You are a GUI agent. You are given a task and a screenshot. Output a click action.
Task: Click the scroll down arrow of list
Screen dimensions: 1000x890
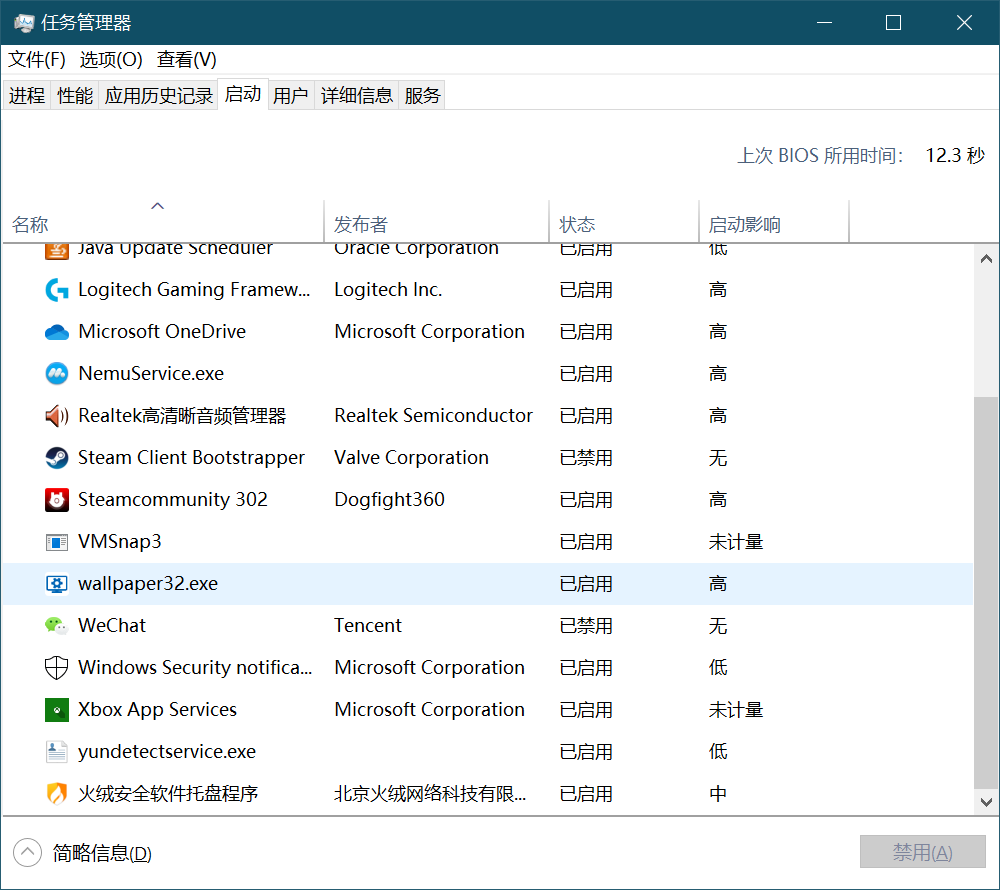click(986, 802)
